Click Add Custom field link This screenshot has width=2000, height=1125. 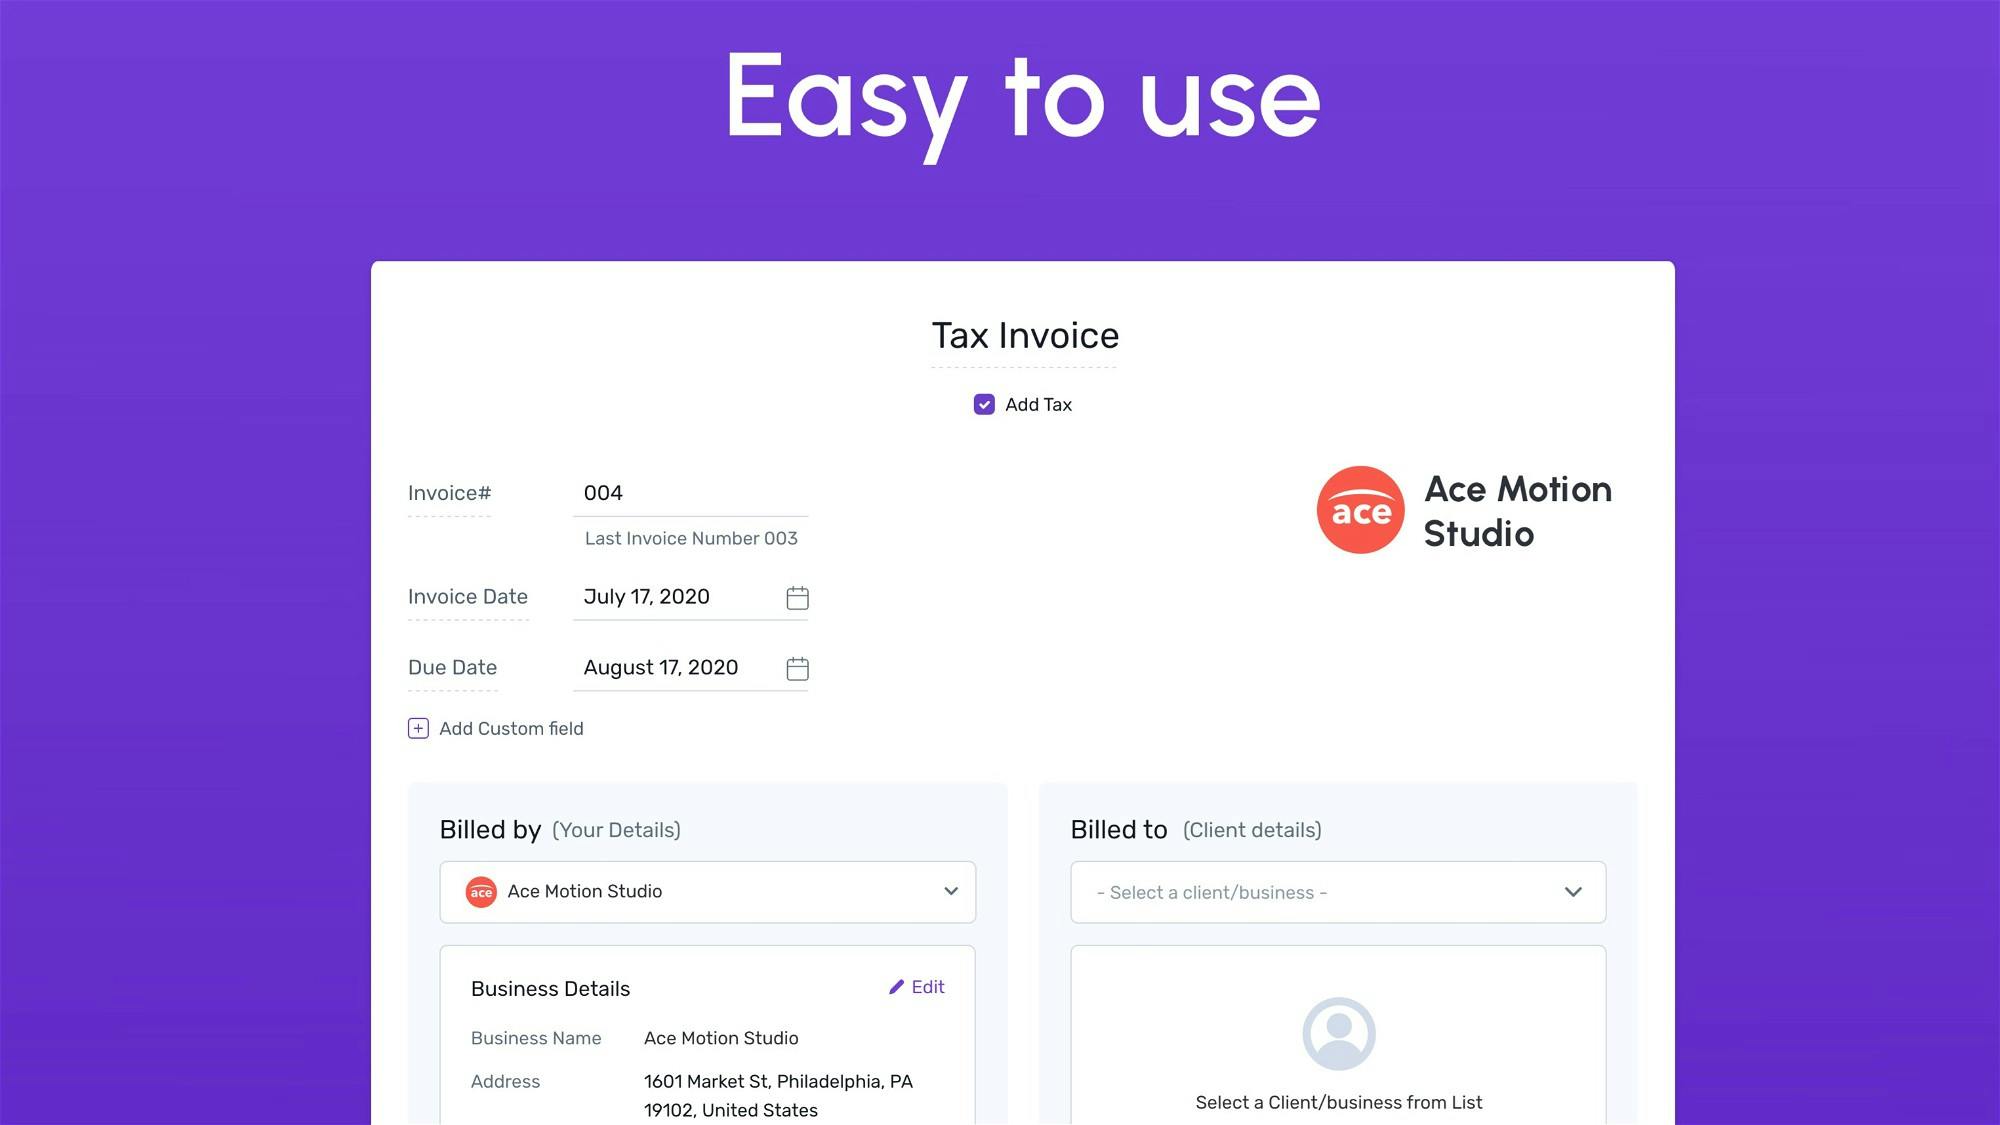point(511,729)
